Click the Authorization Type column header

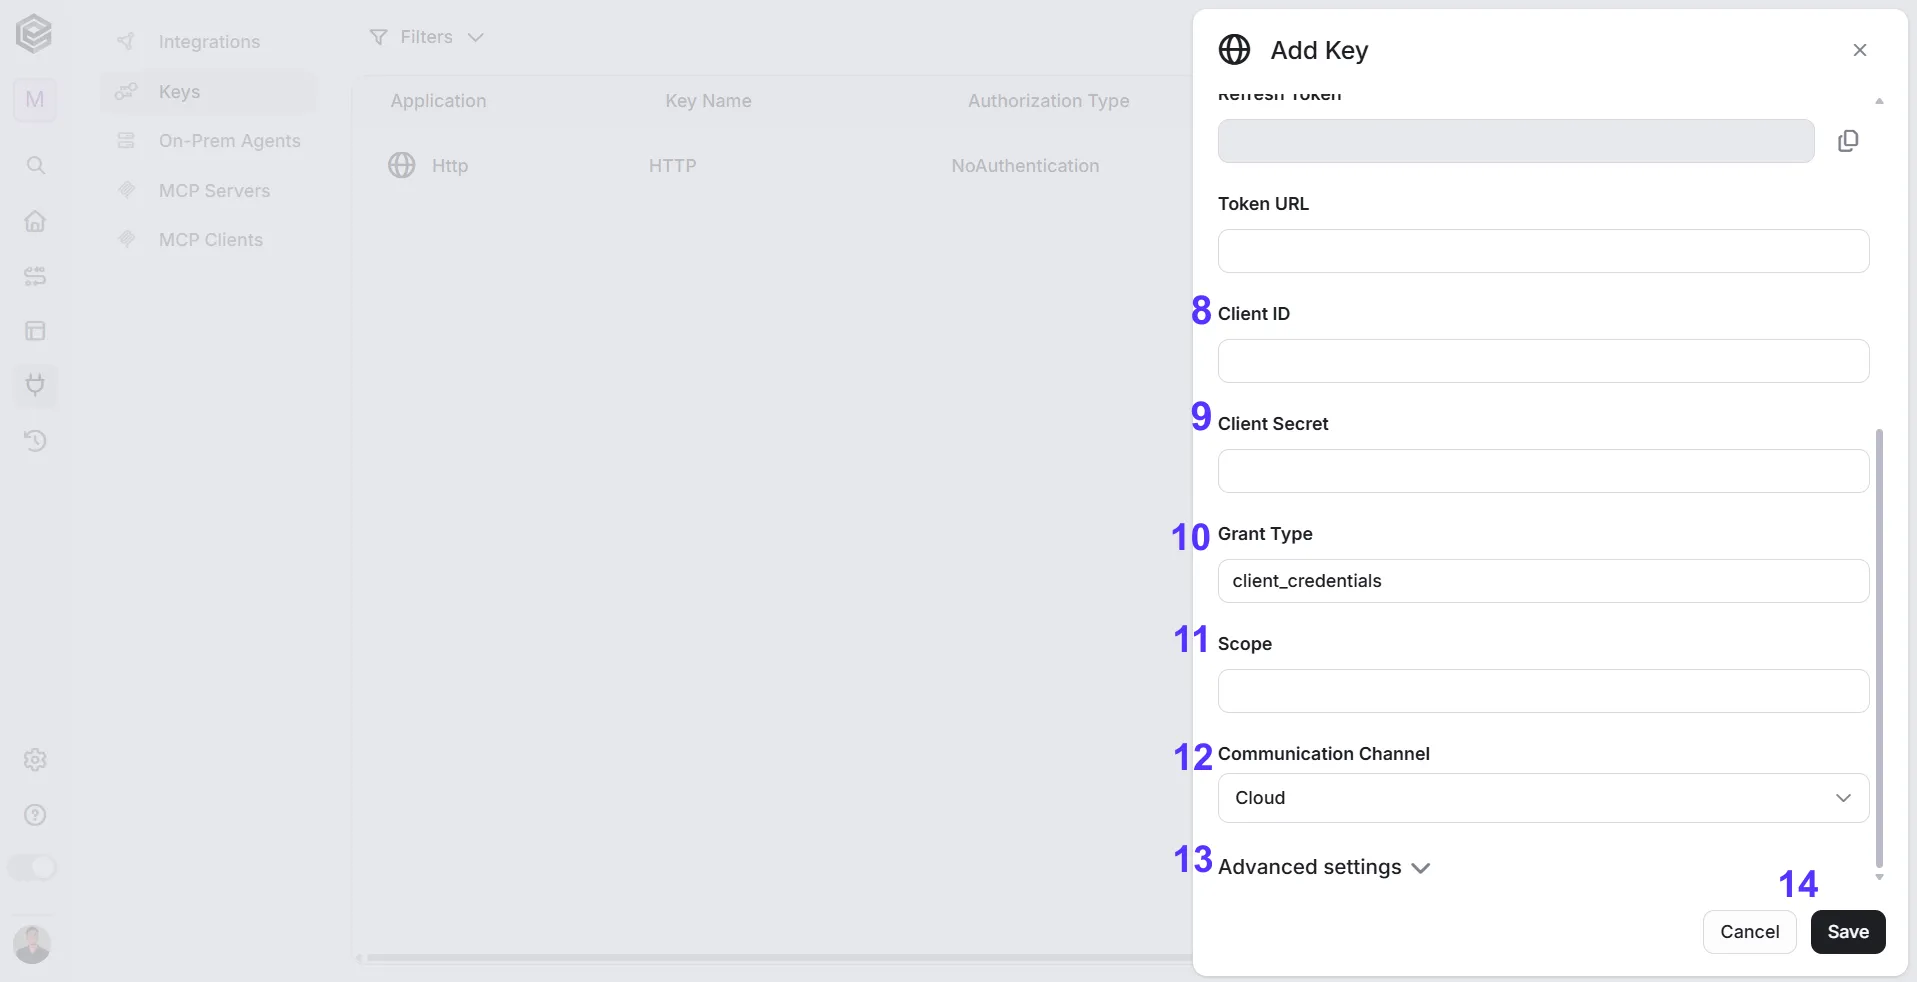[x=1048, y=101]
